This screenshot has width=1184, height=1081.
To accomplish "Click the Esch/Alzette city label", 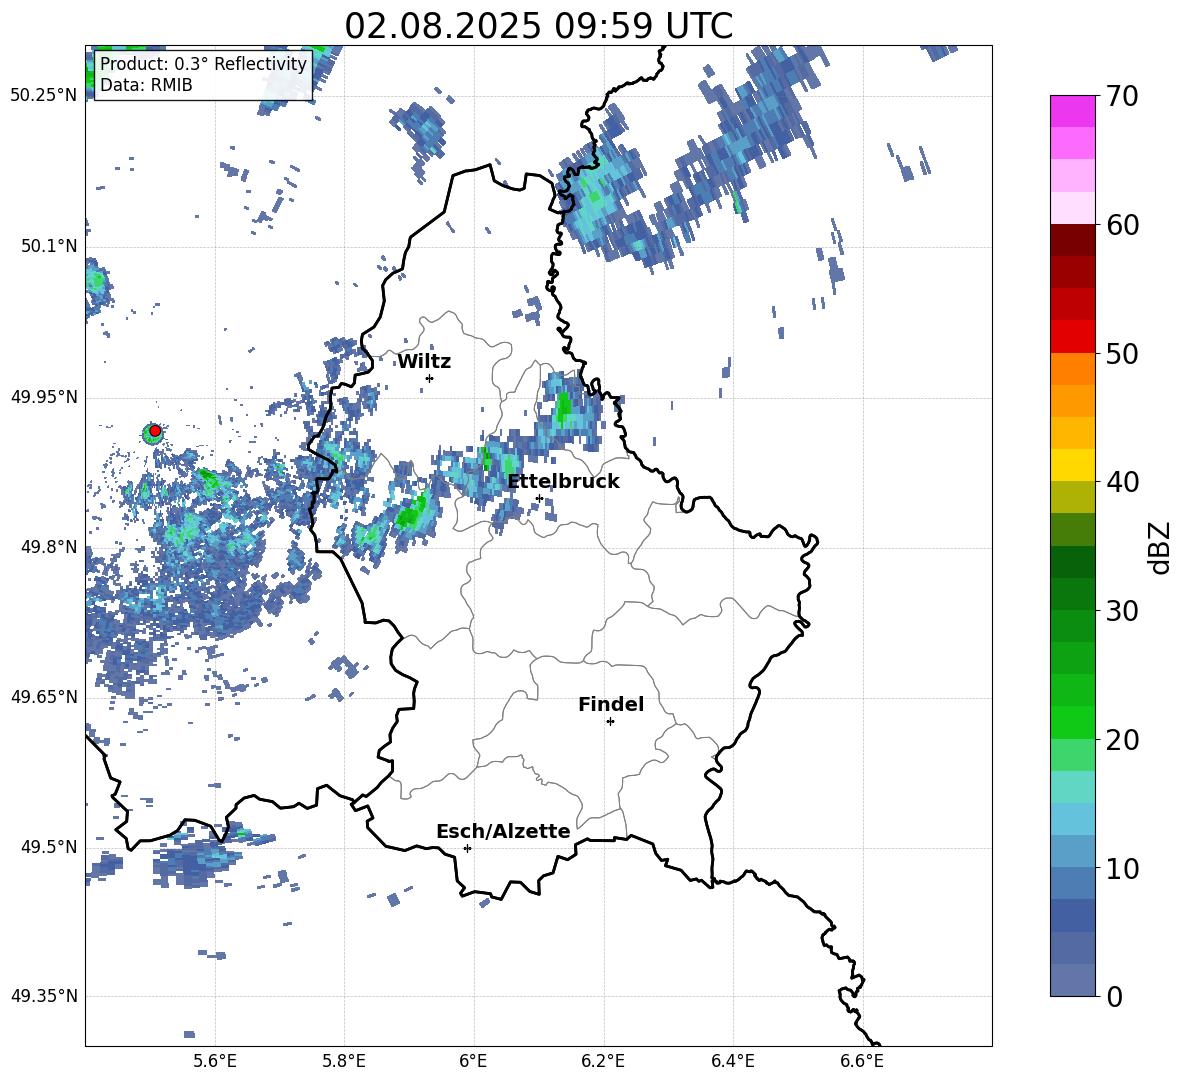I will (504, 832).
